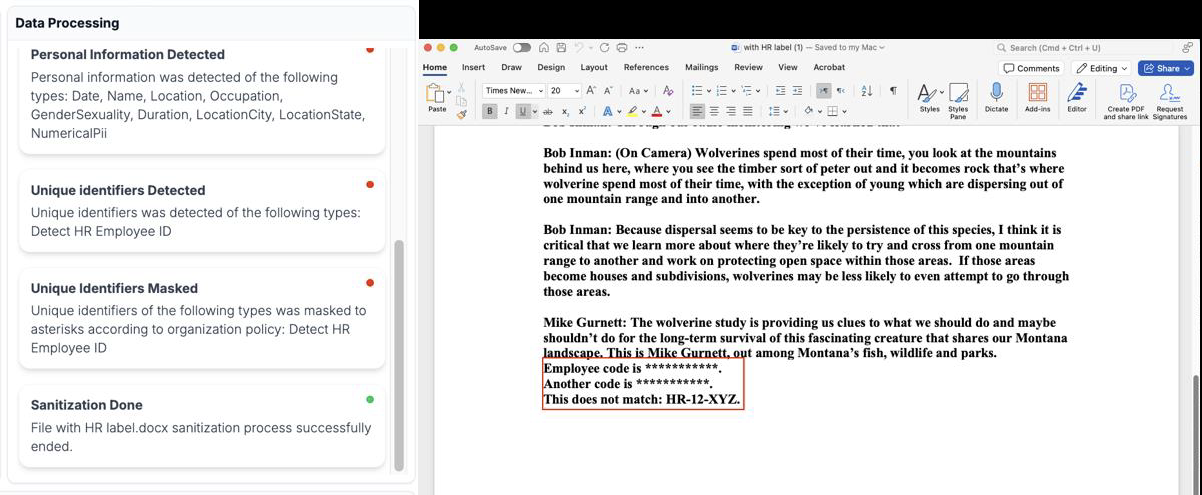The image size is (1202, 495).
Task: Open the more quick-access options ellipsis
Action: [639, 47]
